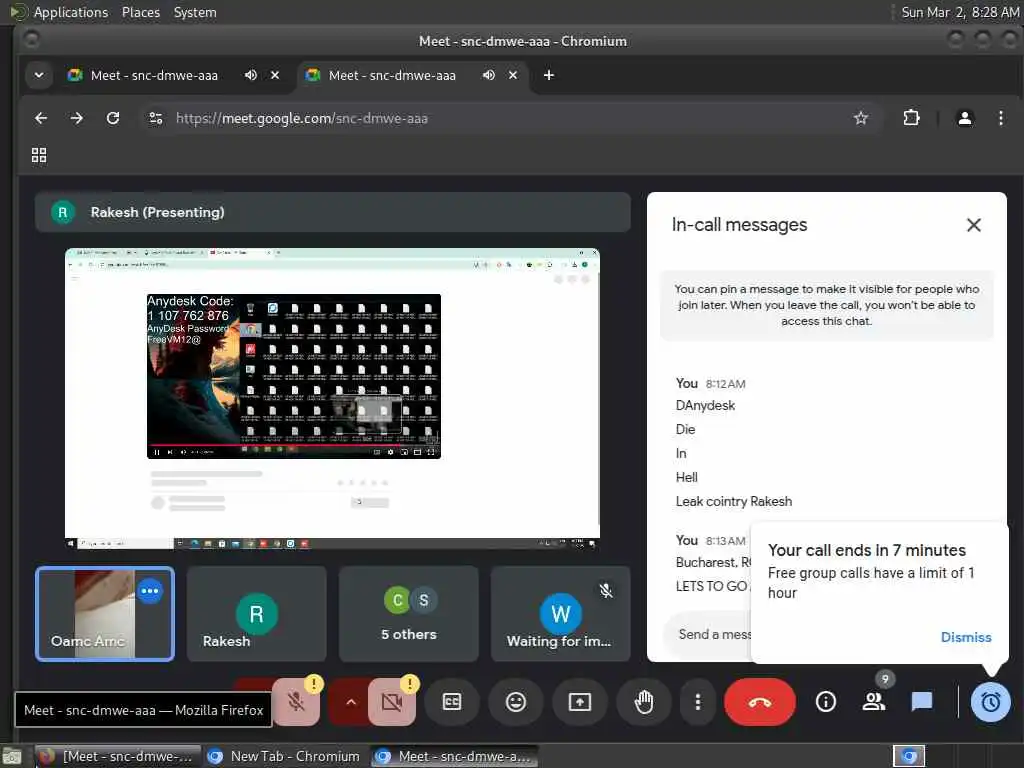Open options on Oamc Amc tile

point(150,591)
